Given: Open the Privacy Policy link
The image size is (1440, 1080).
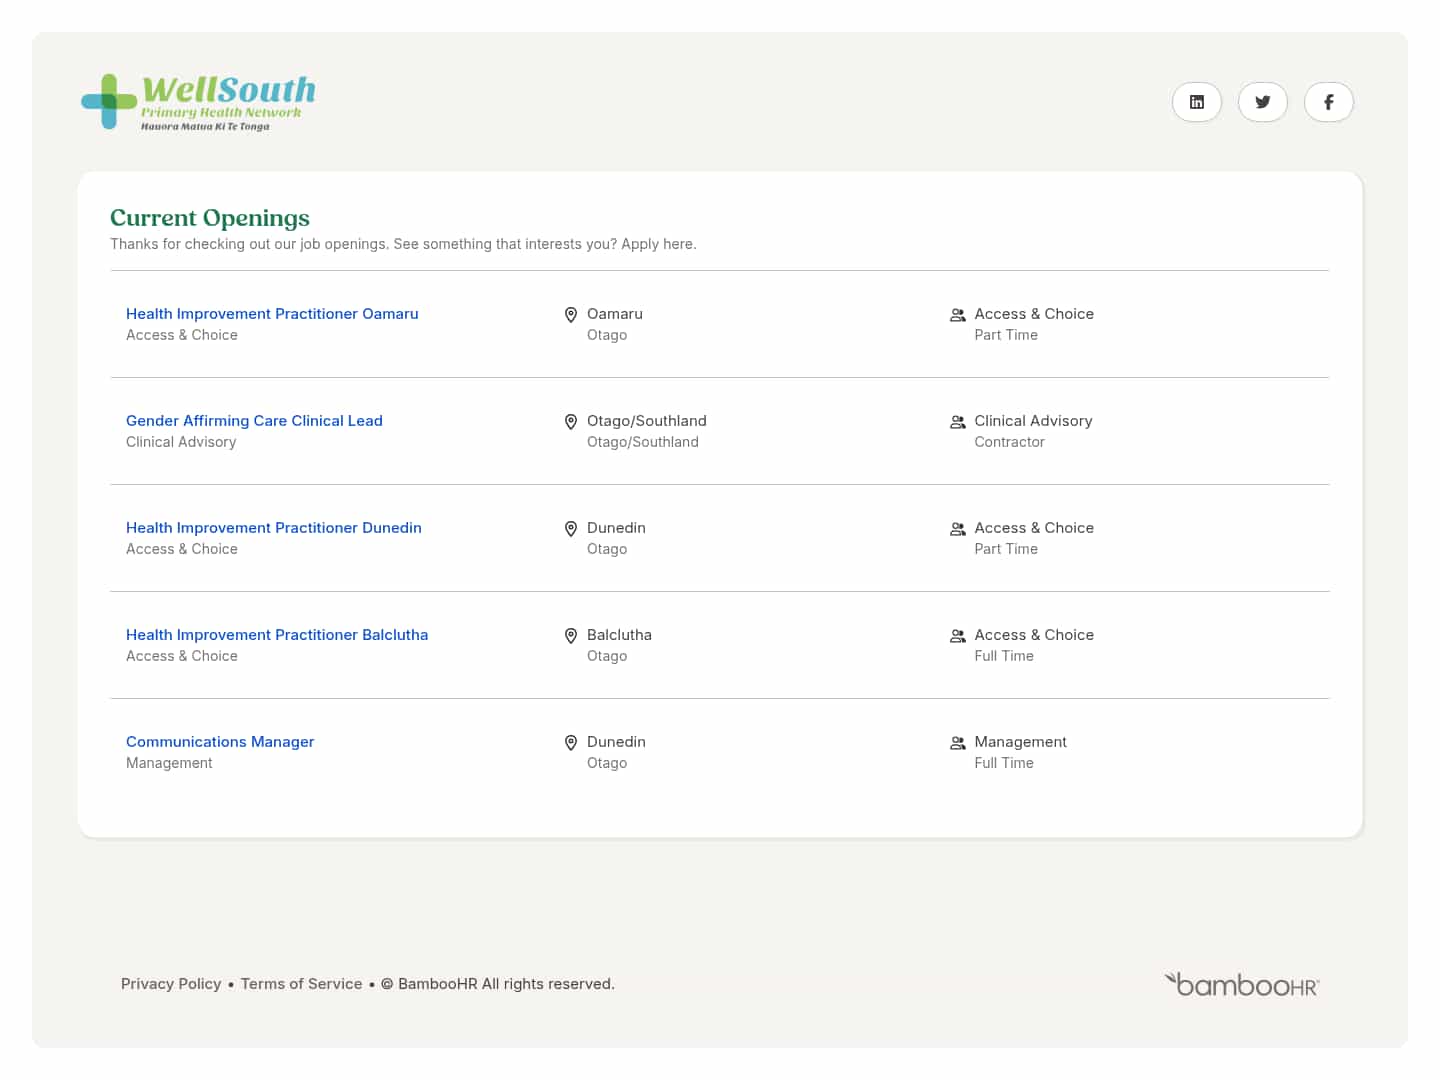Looking at the screenshot, I should pyautogui.click(x=171, y=984).
